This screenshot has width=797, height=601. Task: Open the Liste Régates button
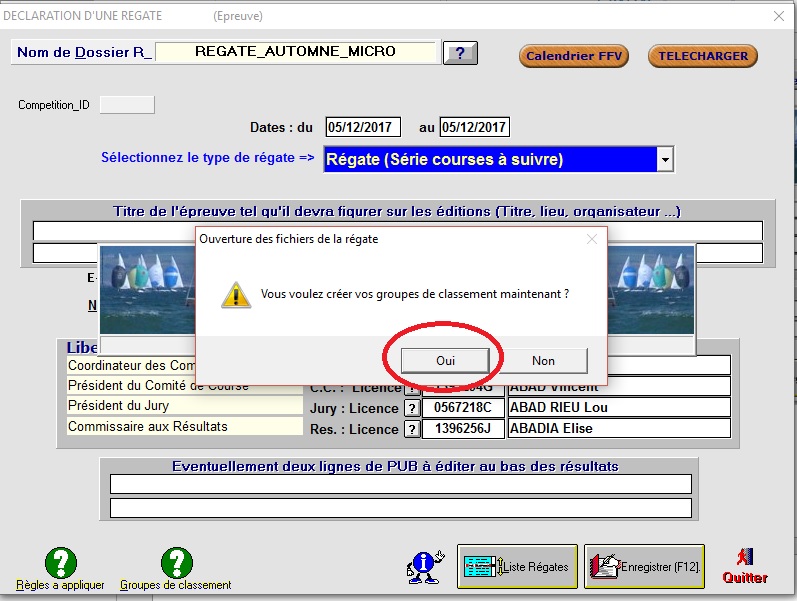pos(517,566)
